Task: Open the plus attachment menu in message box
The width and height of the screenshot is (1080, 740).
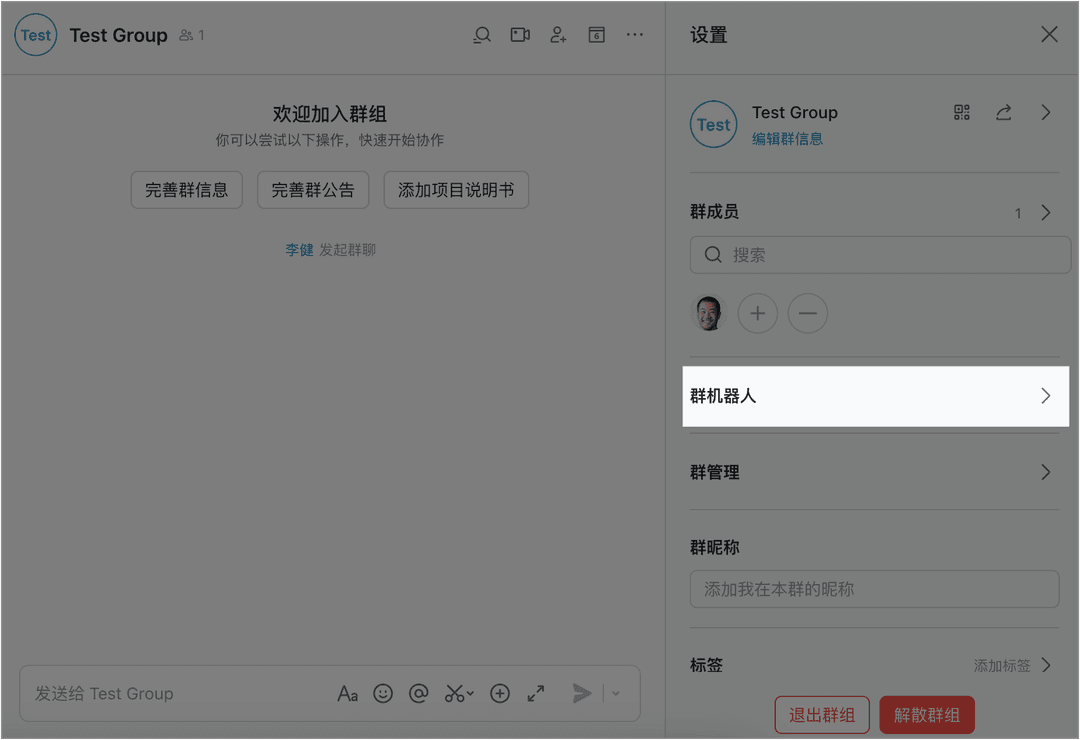Action: click(x=500, y=693)
